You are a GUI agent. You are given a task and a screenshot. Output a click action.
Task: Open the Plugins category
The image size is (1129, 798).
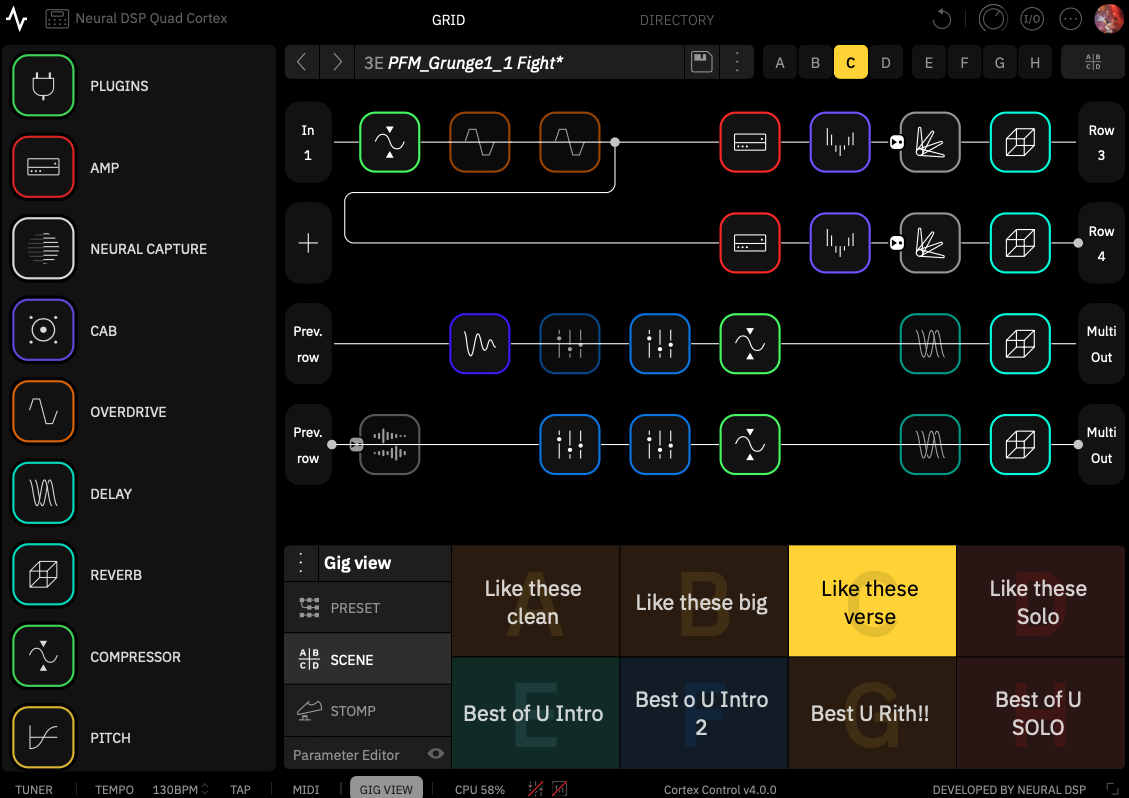coord(43,86)
